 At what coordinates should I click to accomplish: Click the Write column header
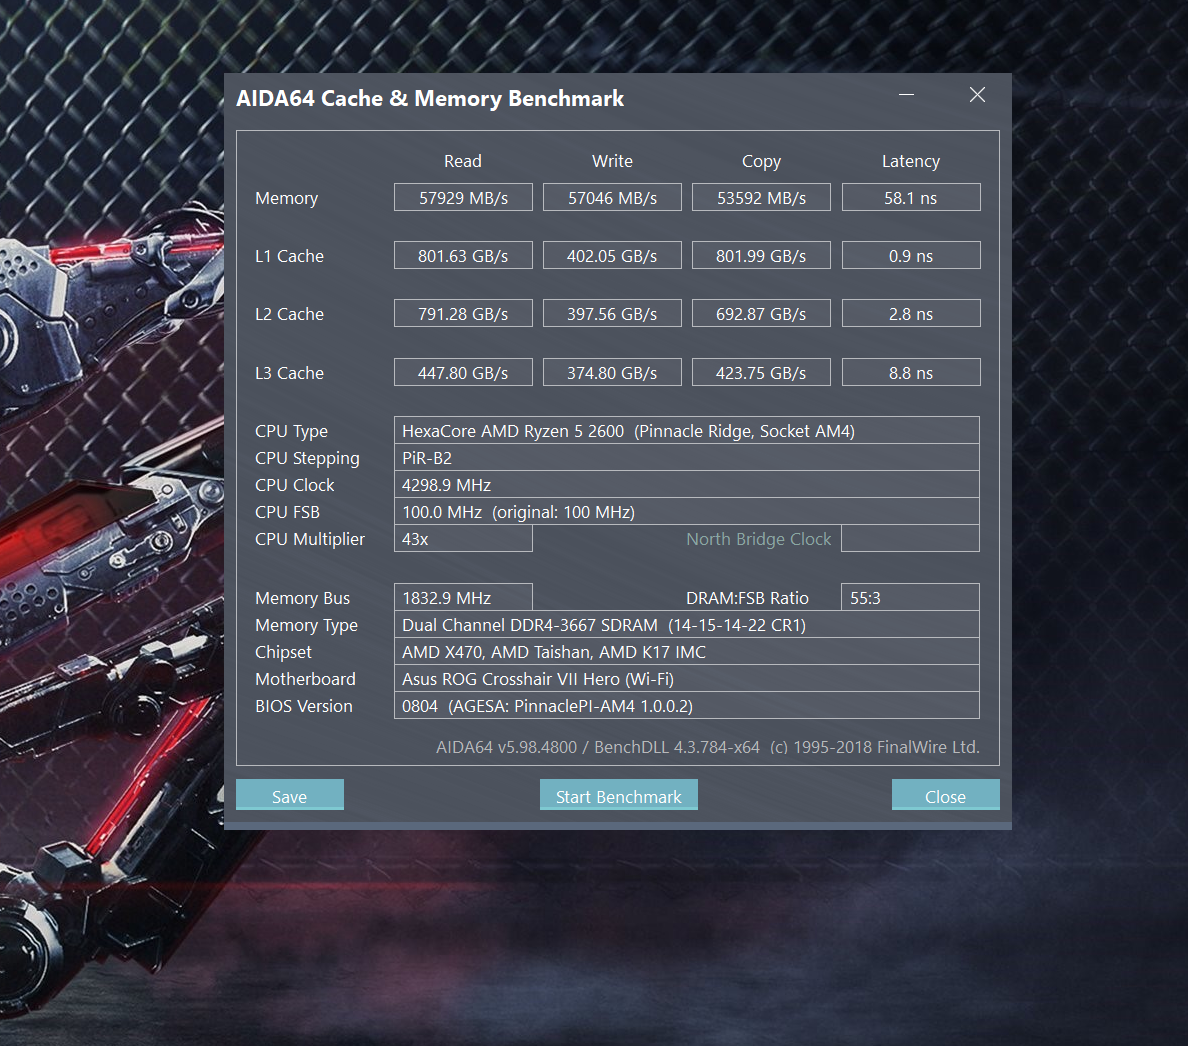coord(612,161)
